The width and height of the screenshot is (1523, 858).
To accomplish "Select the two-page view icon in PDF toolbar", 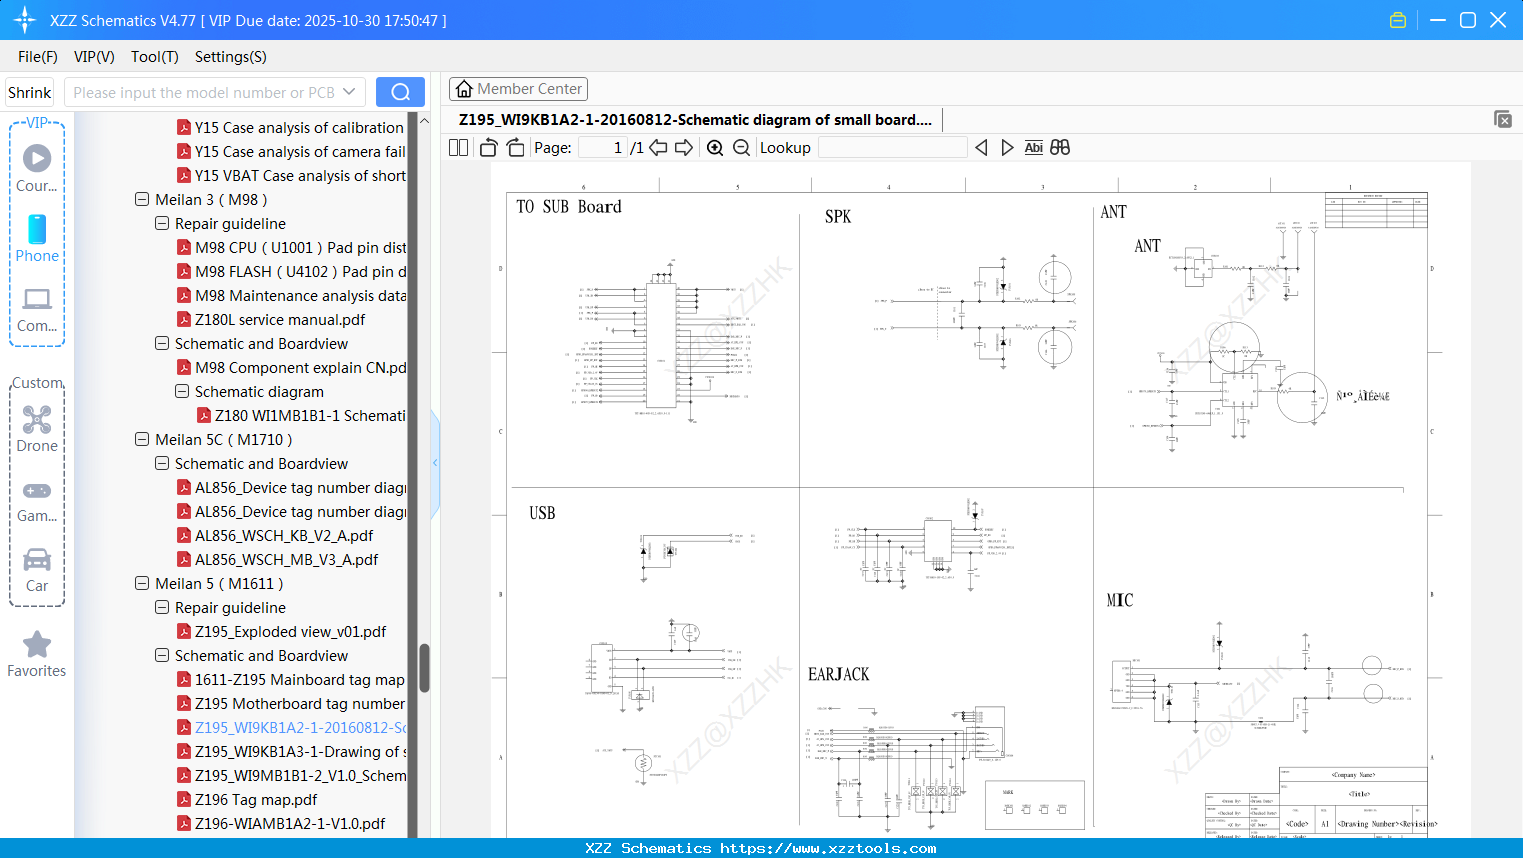I will point(457,147).
